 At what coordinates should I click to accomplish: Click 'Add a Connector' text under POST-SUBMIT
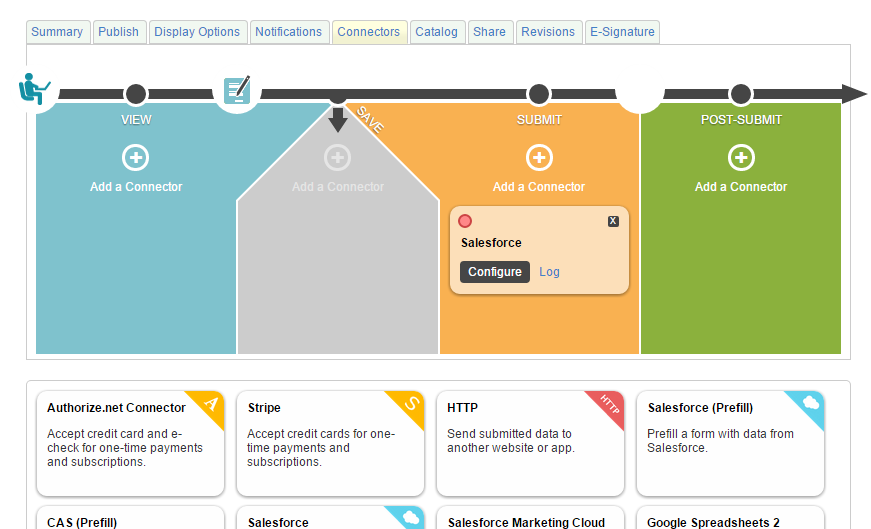coord(741,187)
